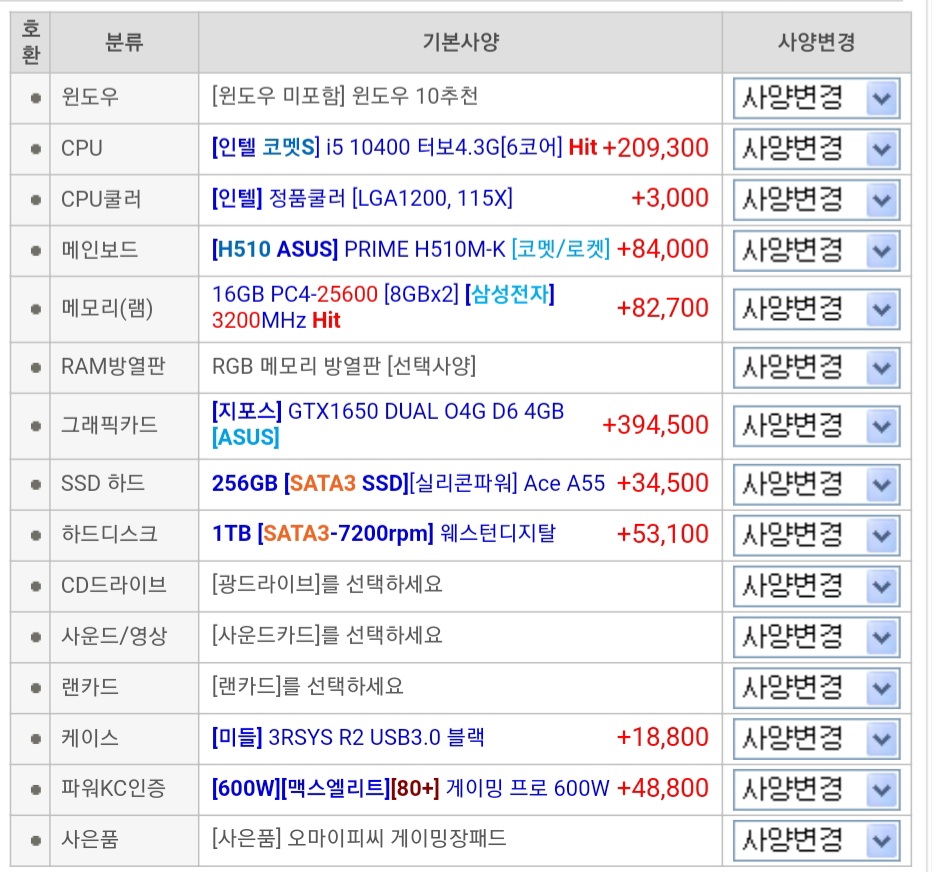Image resolution: width=935 pixels, height=872 pixels.
Task: Click the 오마이피씨 게이밍장패드 gift text
Action: tap(359, 839)
